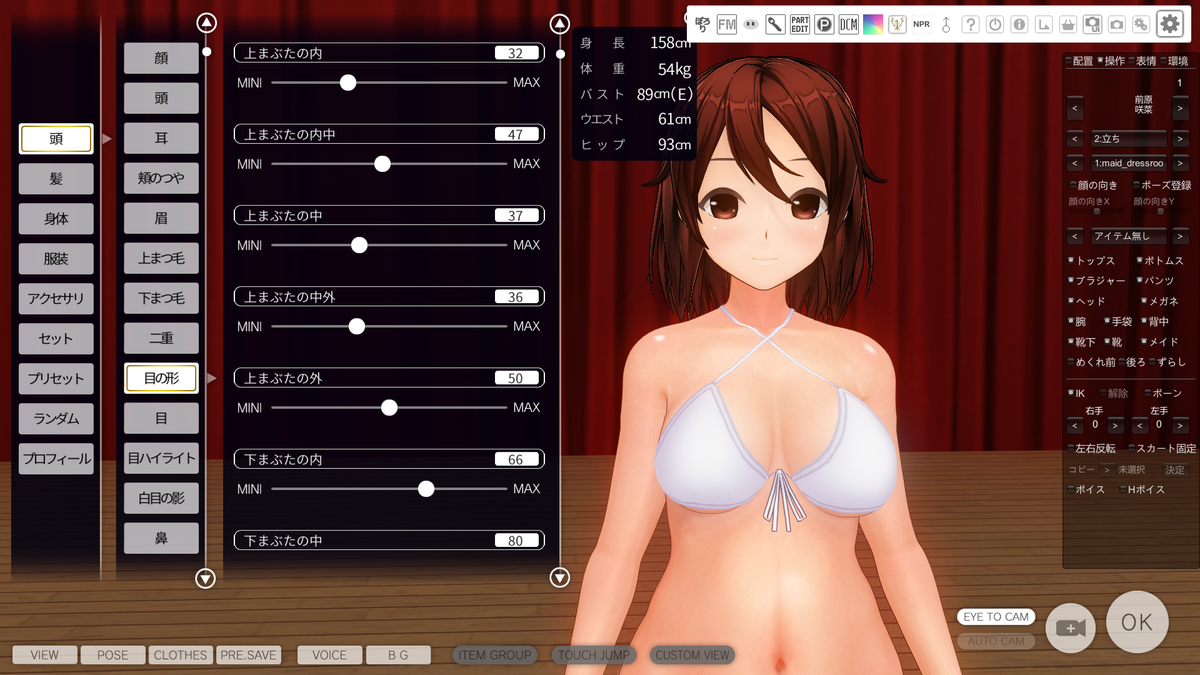Click the CLOTHES button
Screen dimensions: 1200x675
click(x=180, y=655)
